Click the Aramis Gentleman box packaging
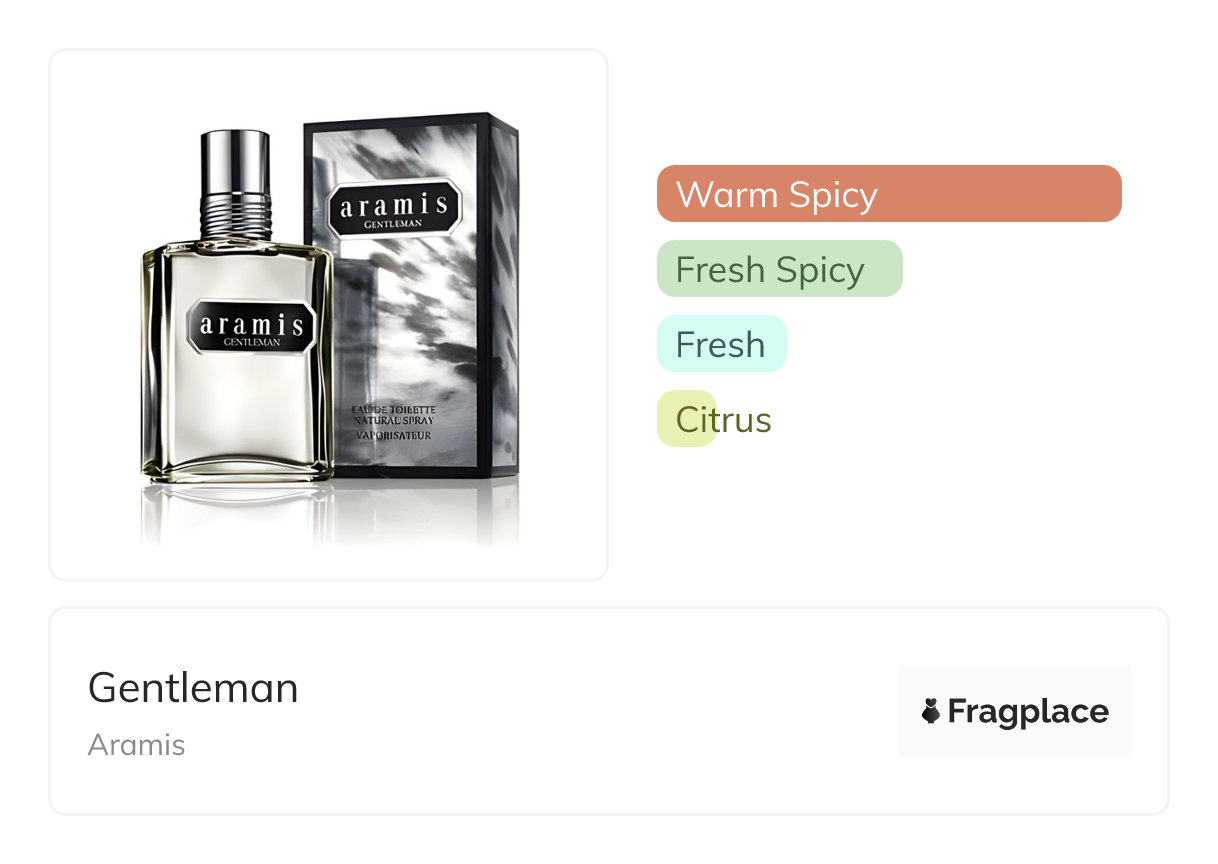 click(412, 296)
